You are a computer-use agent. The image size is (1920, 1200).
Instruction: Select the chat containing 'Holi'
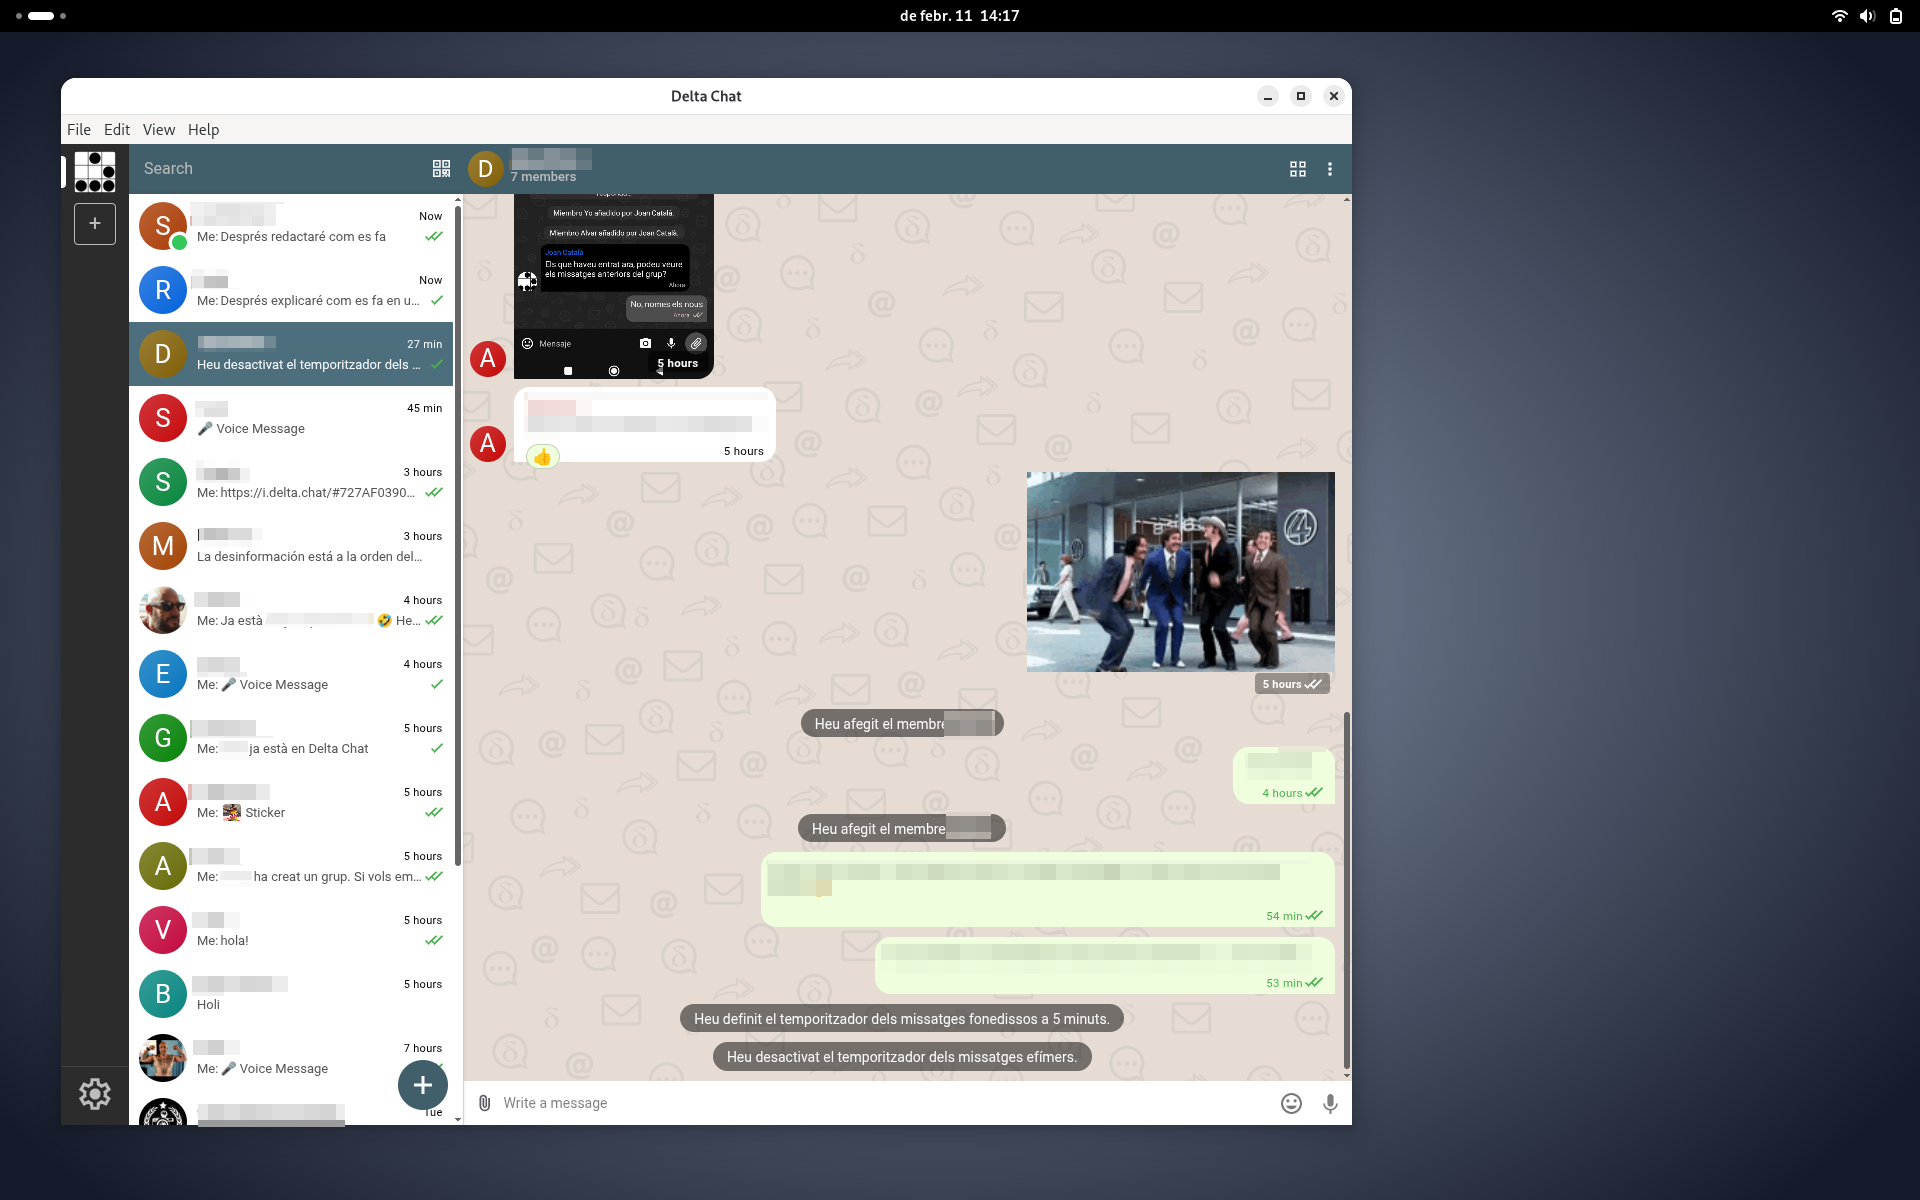290,993
